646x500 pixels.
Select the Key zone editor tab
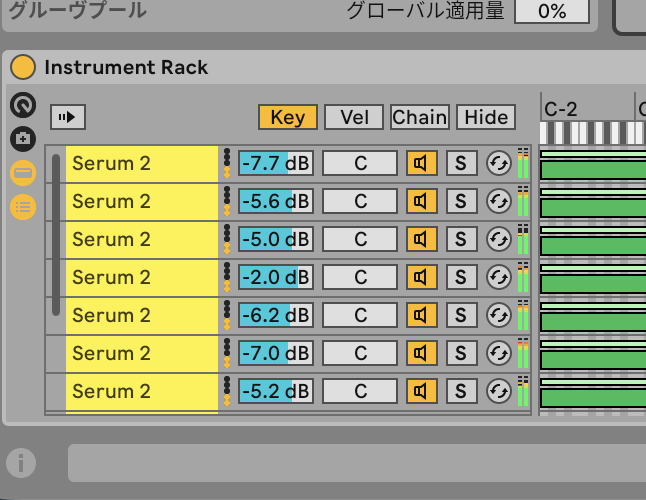(288, 117)
